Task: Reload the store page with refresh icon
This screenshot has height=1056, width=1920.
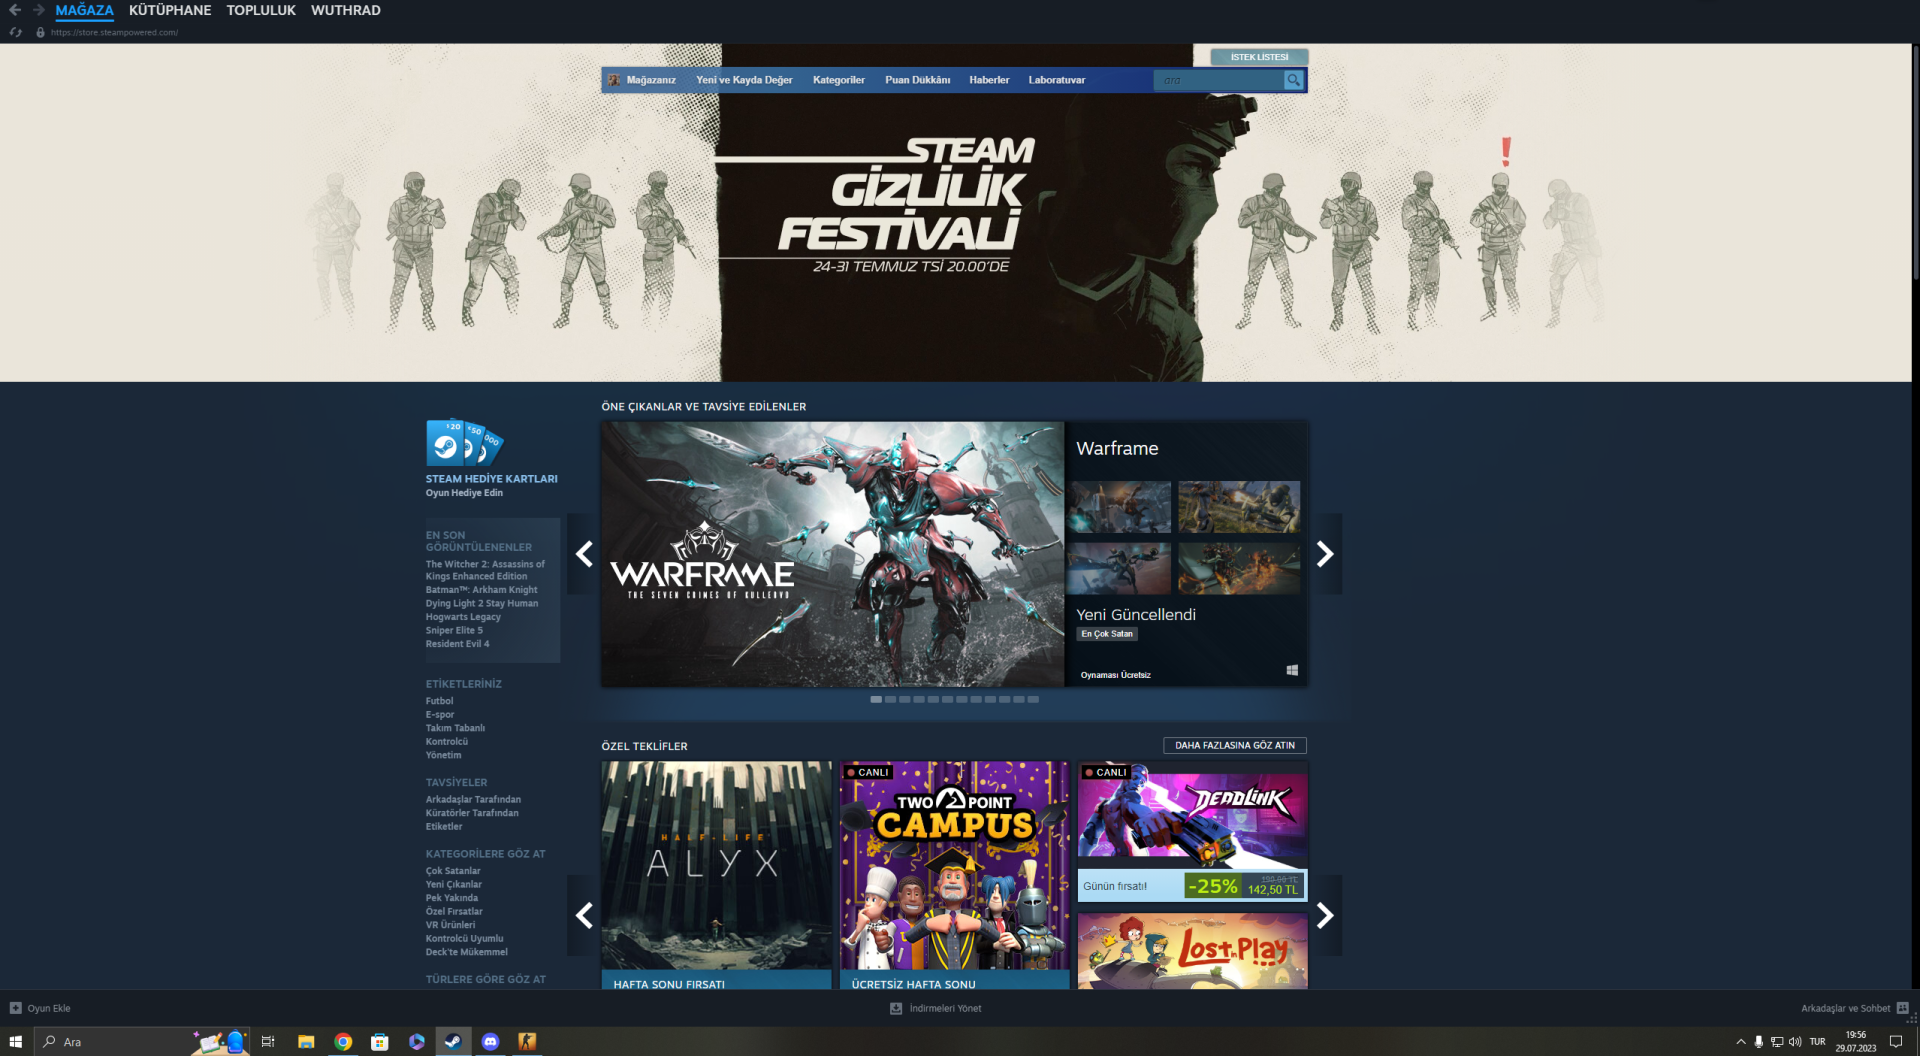Action: (15, 32)
